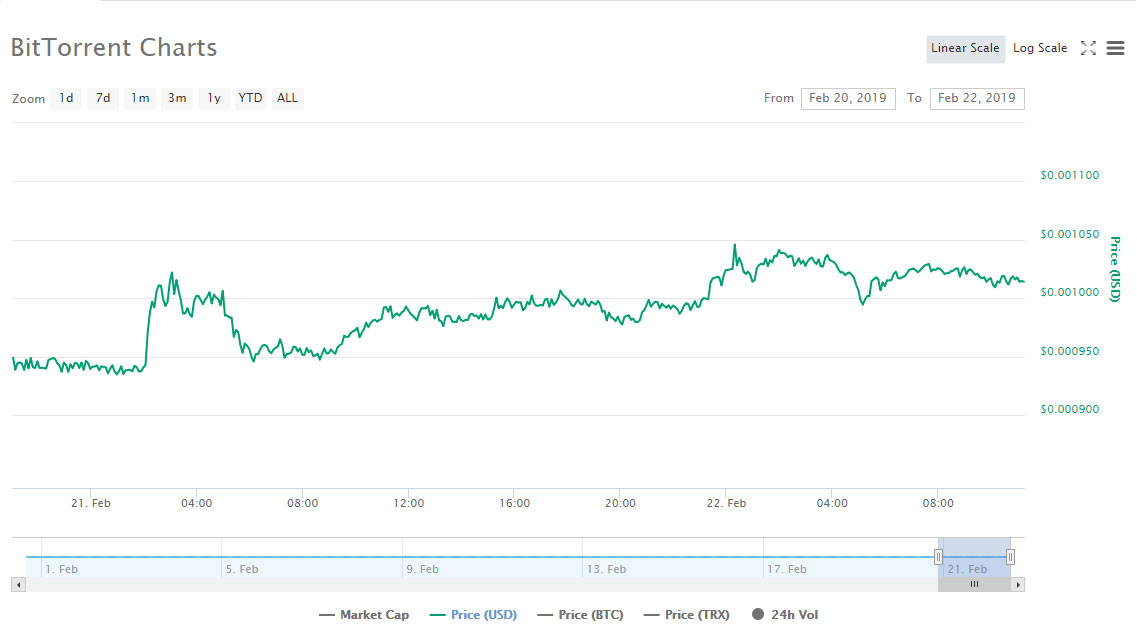Image resolution: width=1137 pixels, height=628 pixels.
Task: Toggle the 24h Vol series
Action: tap(785, 615)
